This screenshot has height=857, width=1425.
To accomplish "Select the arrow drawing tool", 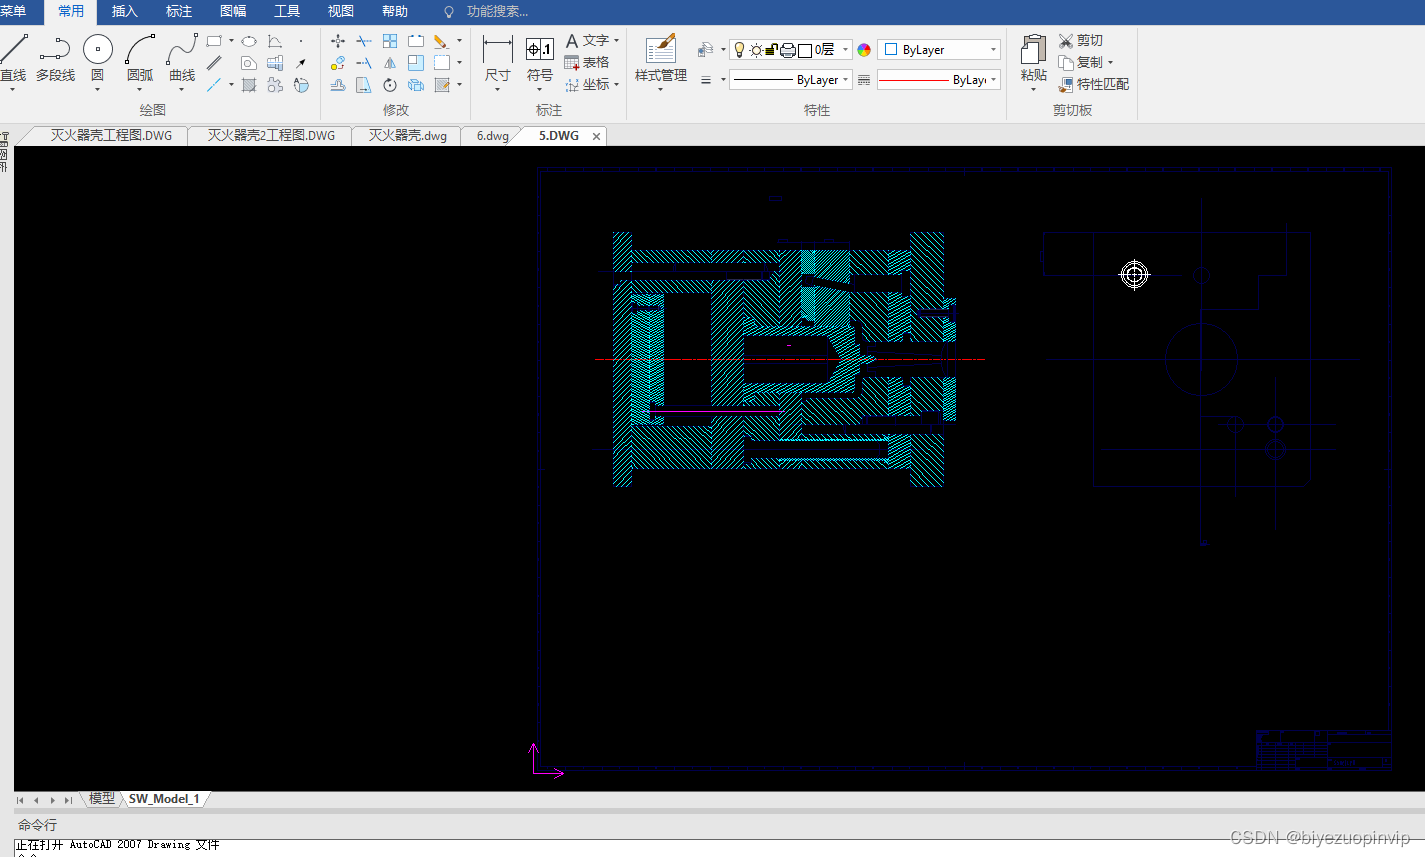I will point(301,63).
